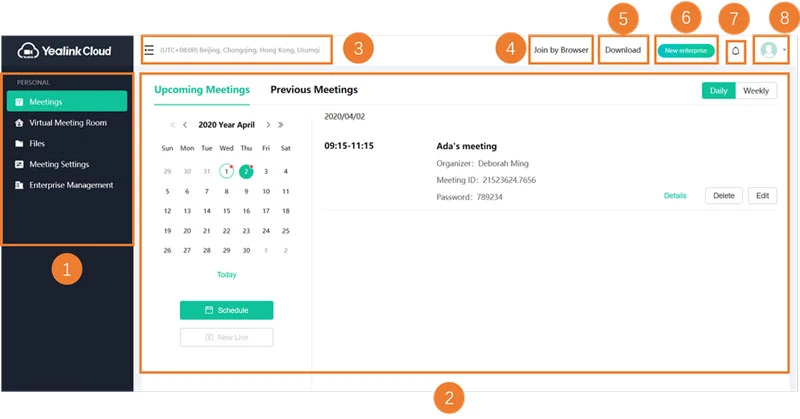This screenshot has width=800, height=419.
Task: Open the user avatar profile menu
Action: pos(769,50)
